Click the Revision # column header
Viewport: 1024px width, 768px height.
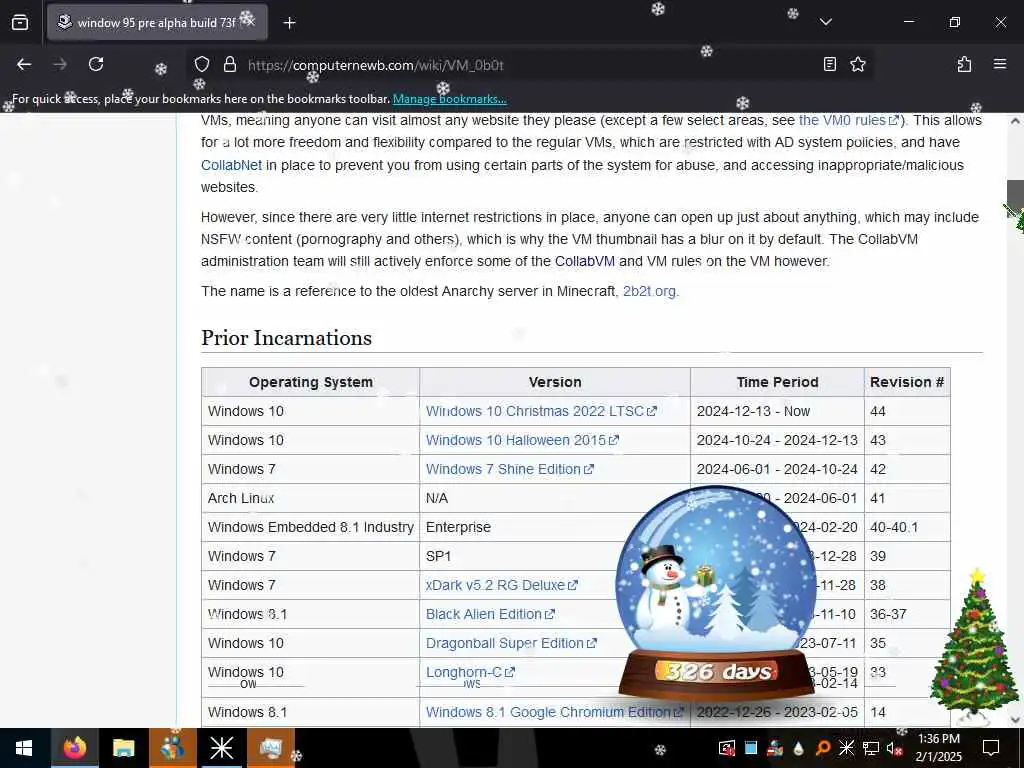point(907,382)
